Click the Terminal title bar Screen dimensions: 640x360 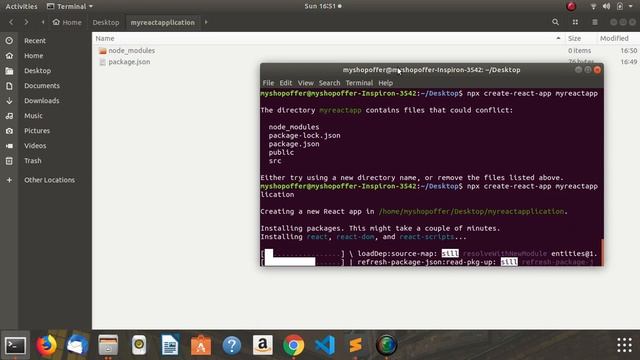point(431,70)
